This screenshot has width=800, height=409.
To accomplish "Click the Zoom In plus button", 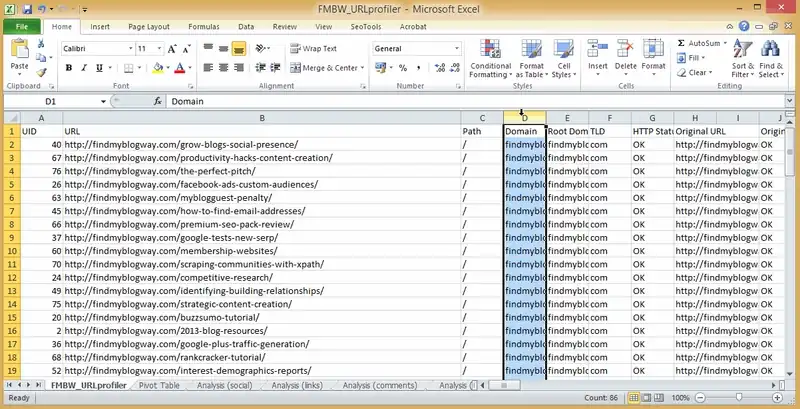I will coord(778,398).
